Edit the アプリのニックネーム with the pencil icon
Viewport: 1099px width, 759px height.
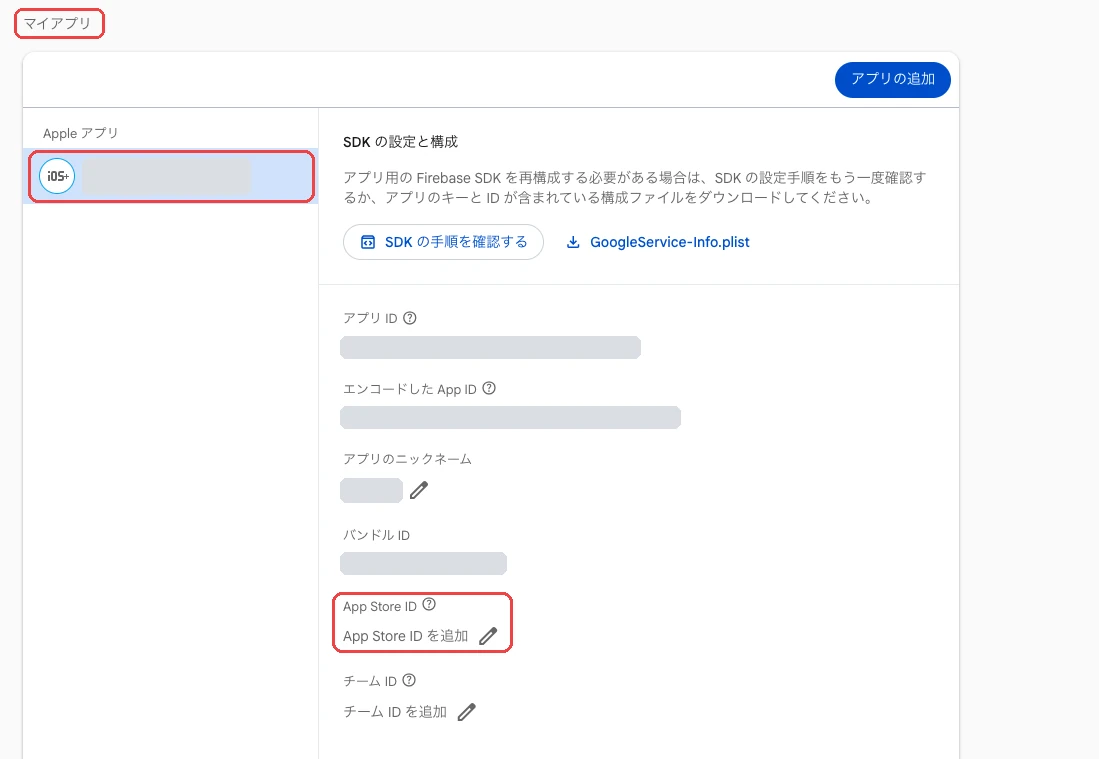point(418,491)
